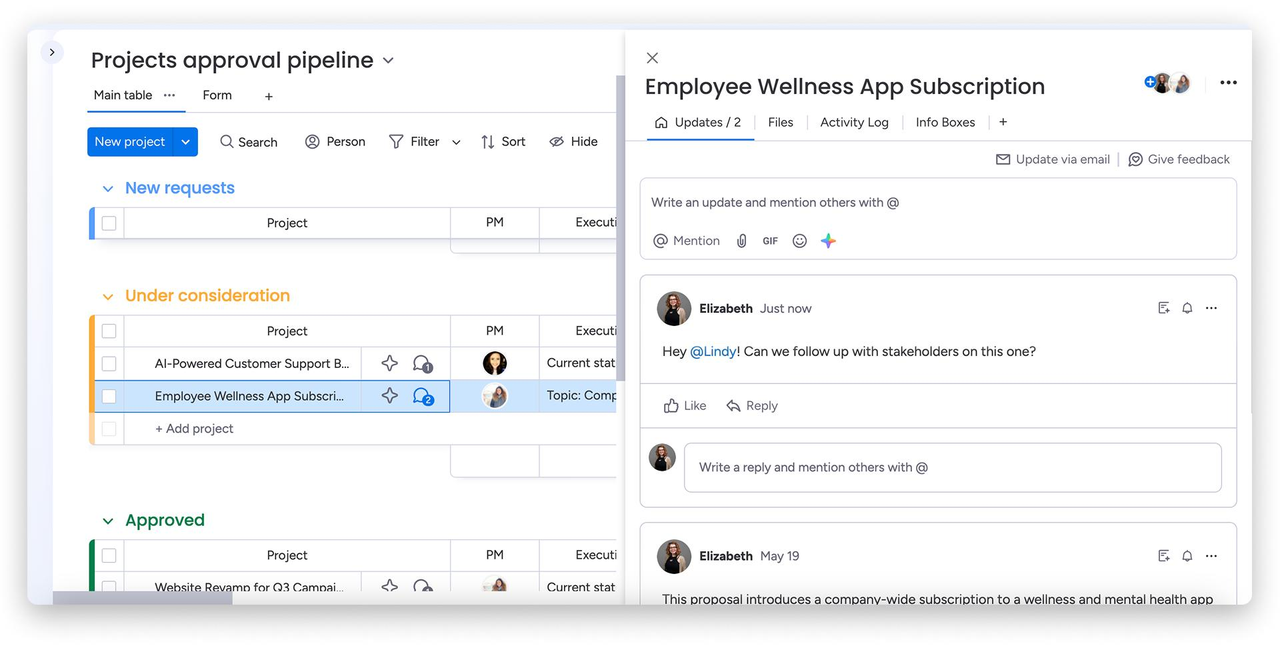Image resolution: width=1280 pixels, height=648 pixels.
Task: Switch to the Form view tab
Action: click(x=217, y=95)
